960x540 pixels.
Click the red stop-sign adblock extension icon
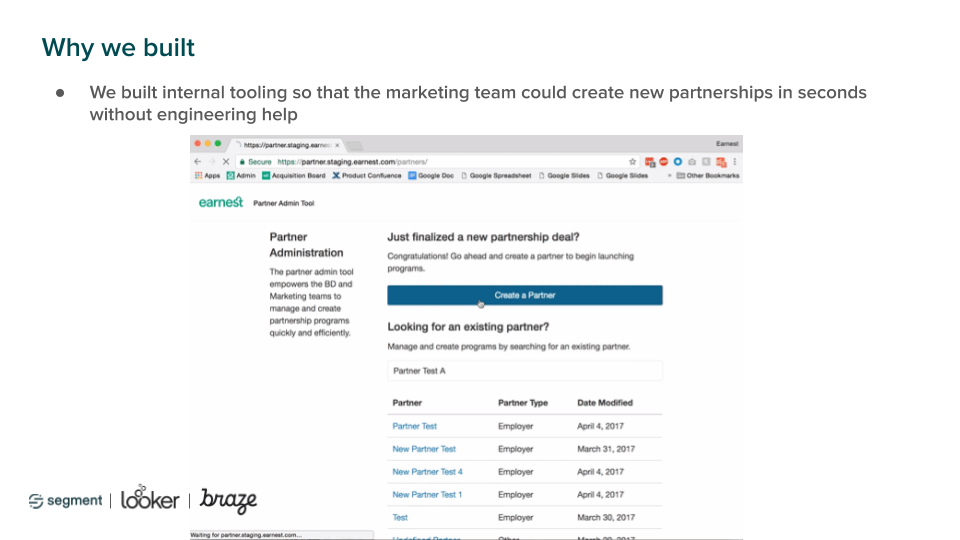tap(664, 162)
